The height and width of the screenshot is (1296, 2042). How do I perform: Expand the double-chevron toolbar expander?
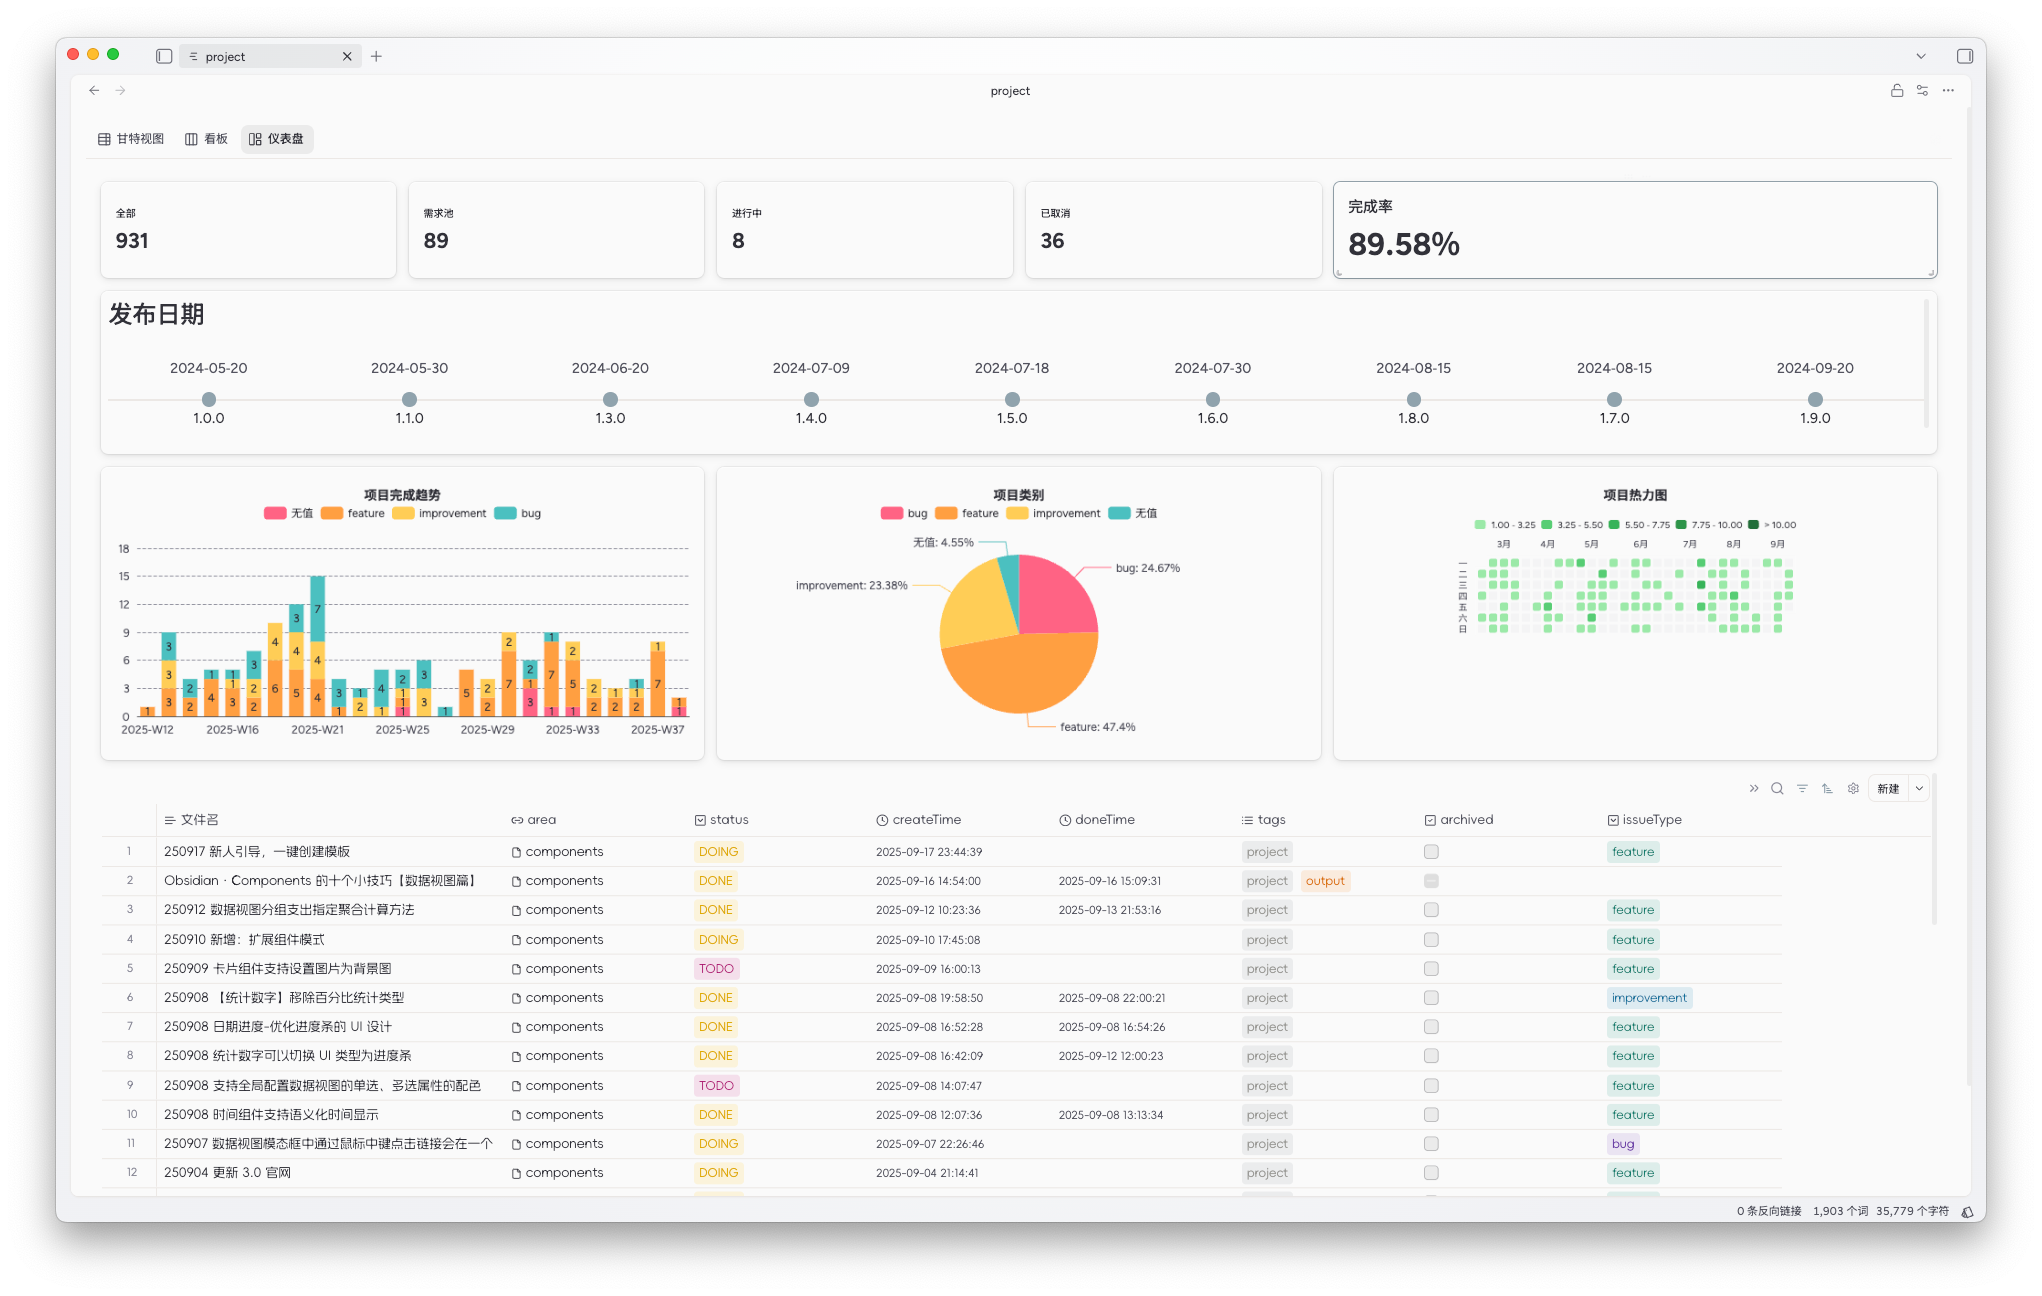[x=1753, y=788]
